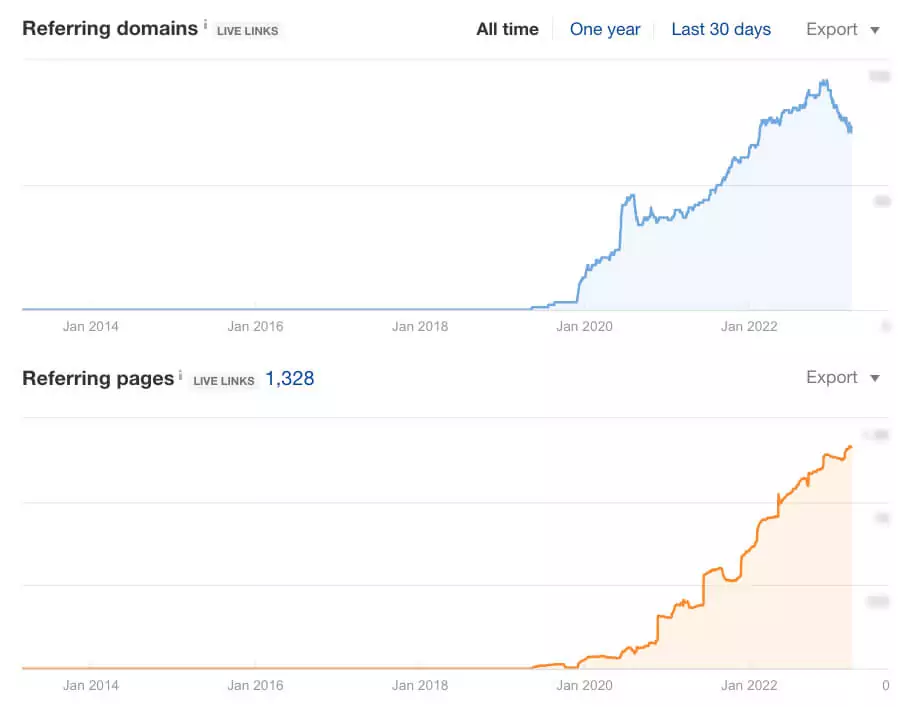This screenshot has width=912, height=707.
Task: Click Export text in Referring pages header
Action: pyautogui.click(x=832, y=377)
